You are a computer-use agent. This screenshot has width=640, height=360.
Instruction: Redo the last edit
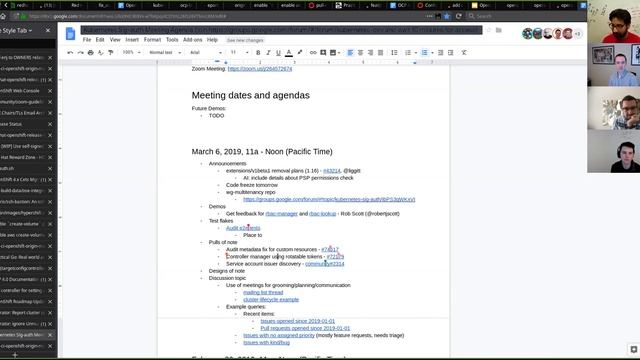click(x=80, y=53)
